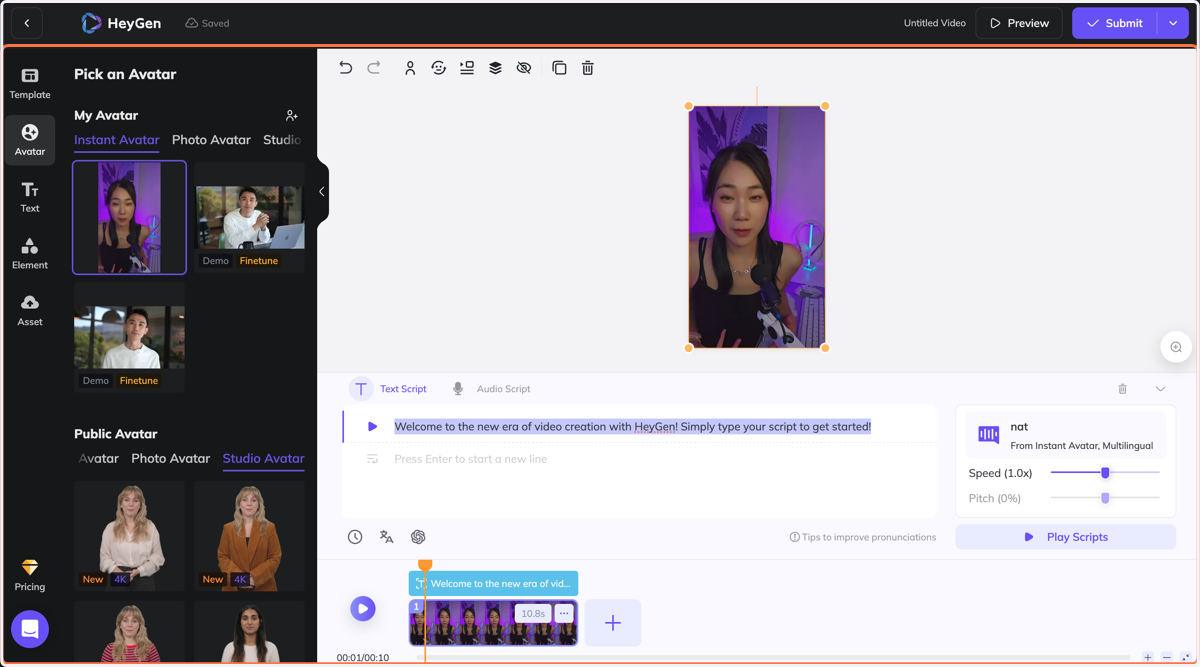Open the chat support bubble

coord(30,629)
